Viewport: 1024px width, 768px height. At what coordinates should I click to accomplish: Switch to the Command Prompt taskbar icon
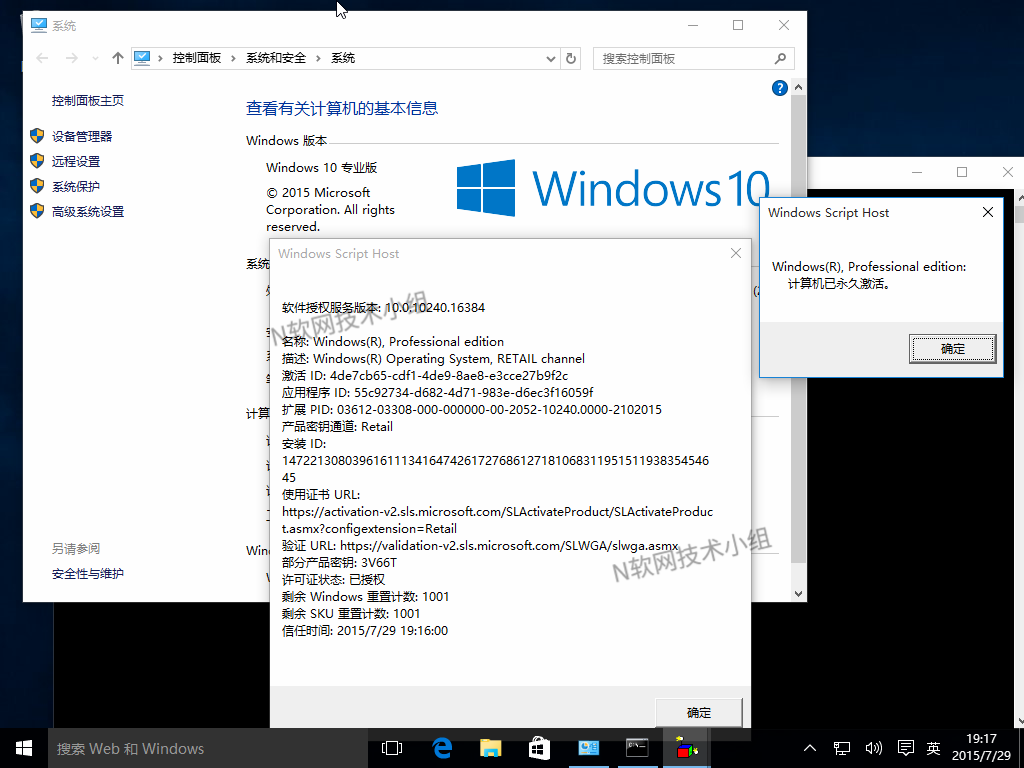pyautogui.click(x=637, y=748)
